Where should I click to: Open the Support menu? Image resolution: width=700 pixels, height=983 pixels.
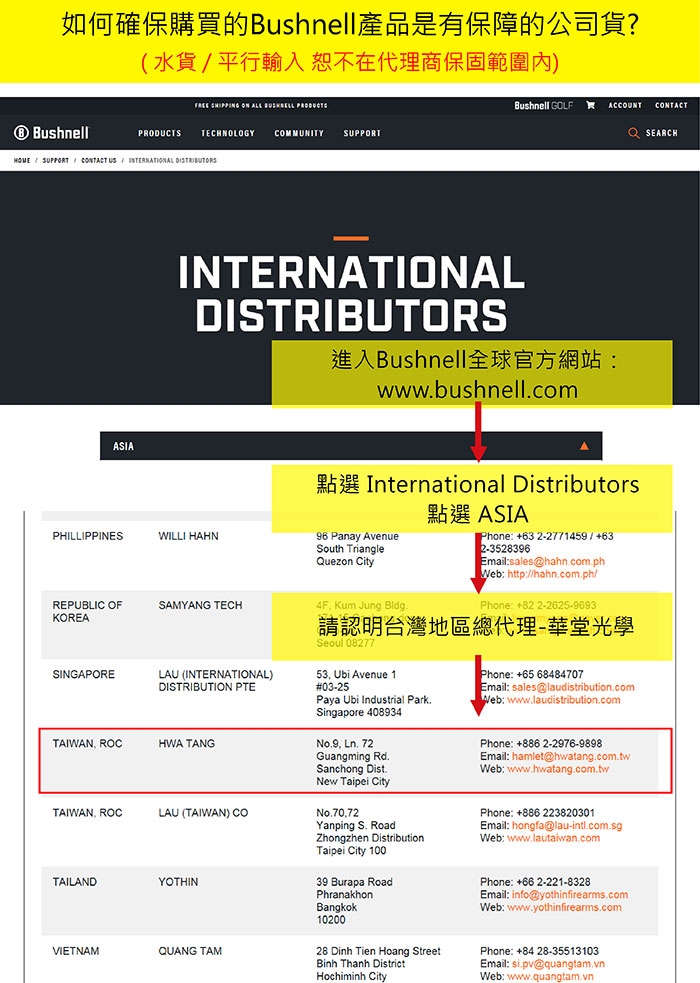pos(362,133)
